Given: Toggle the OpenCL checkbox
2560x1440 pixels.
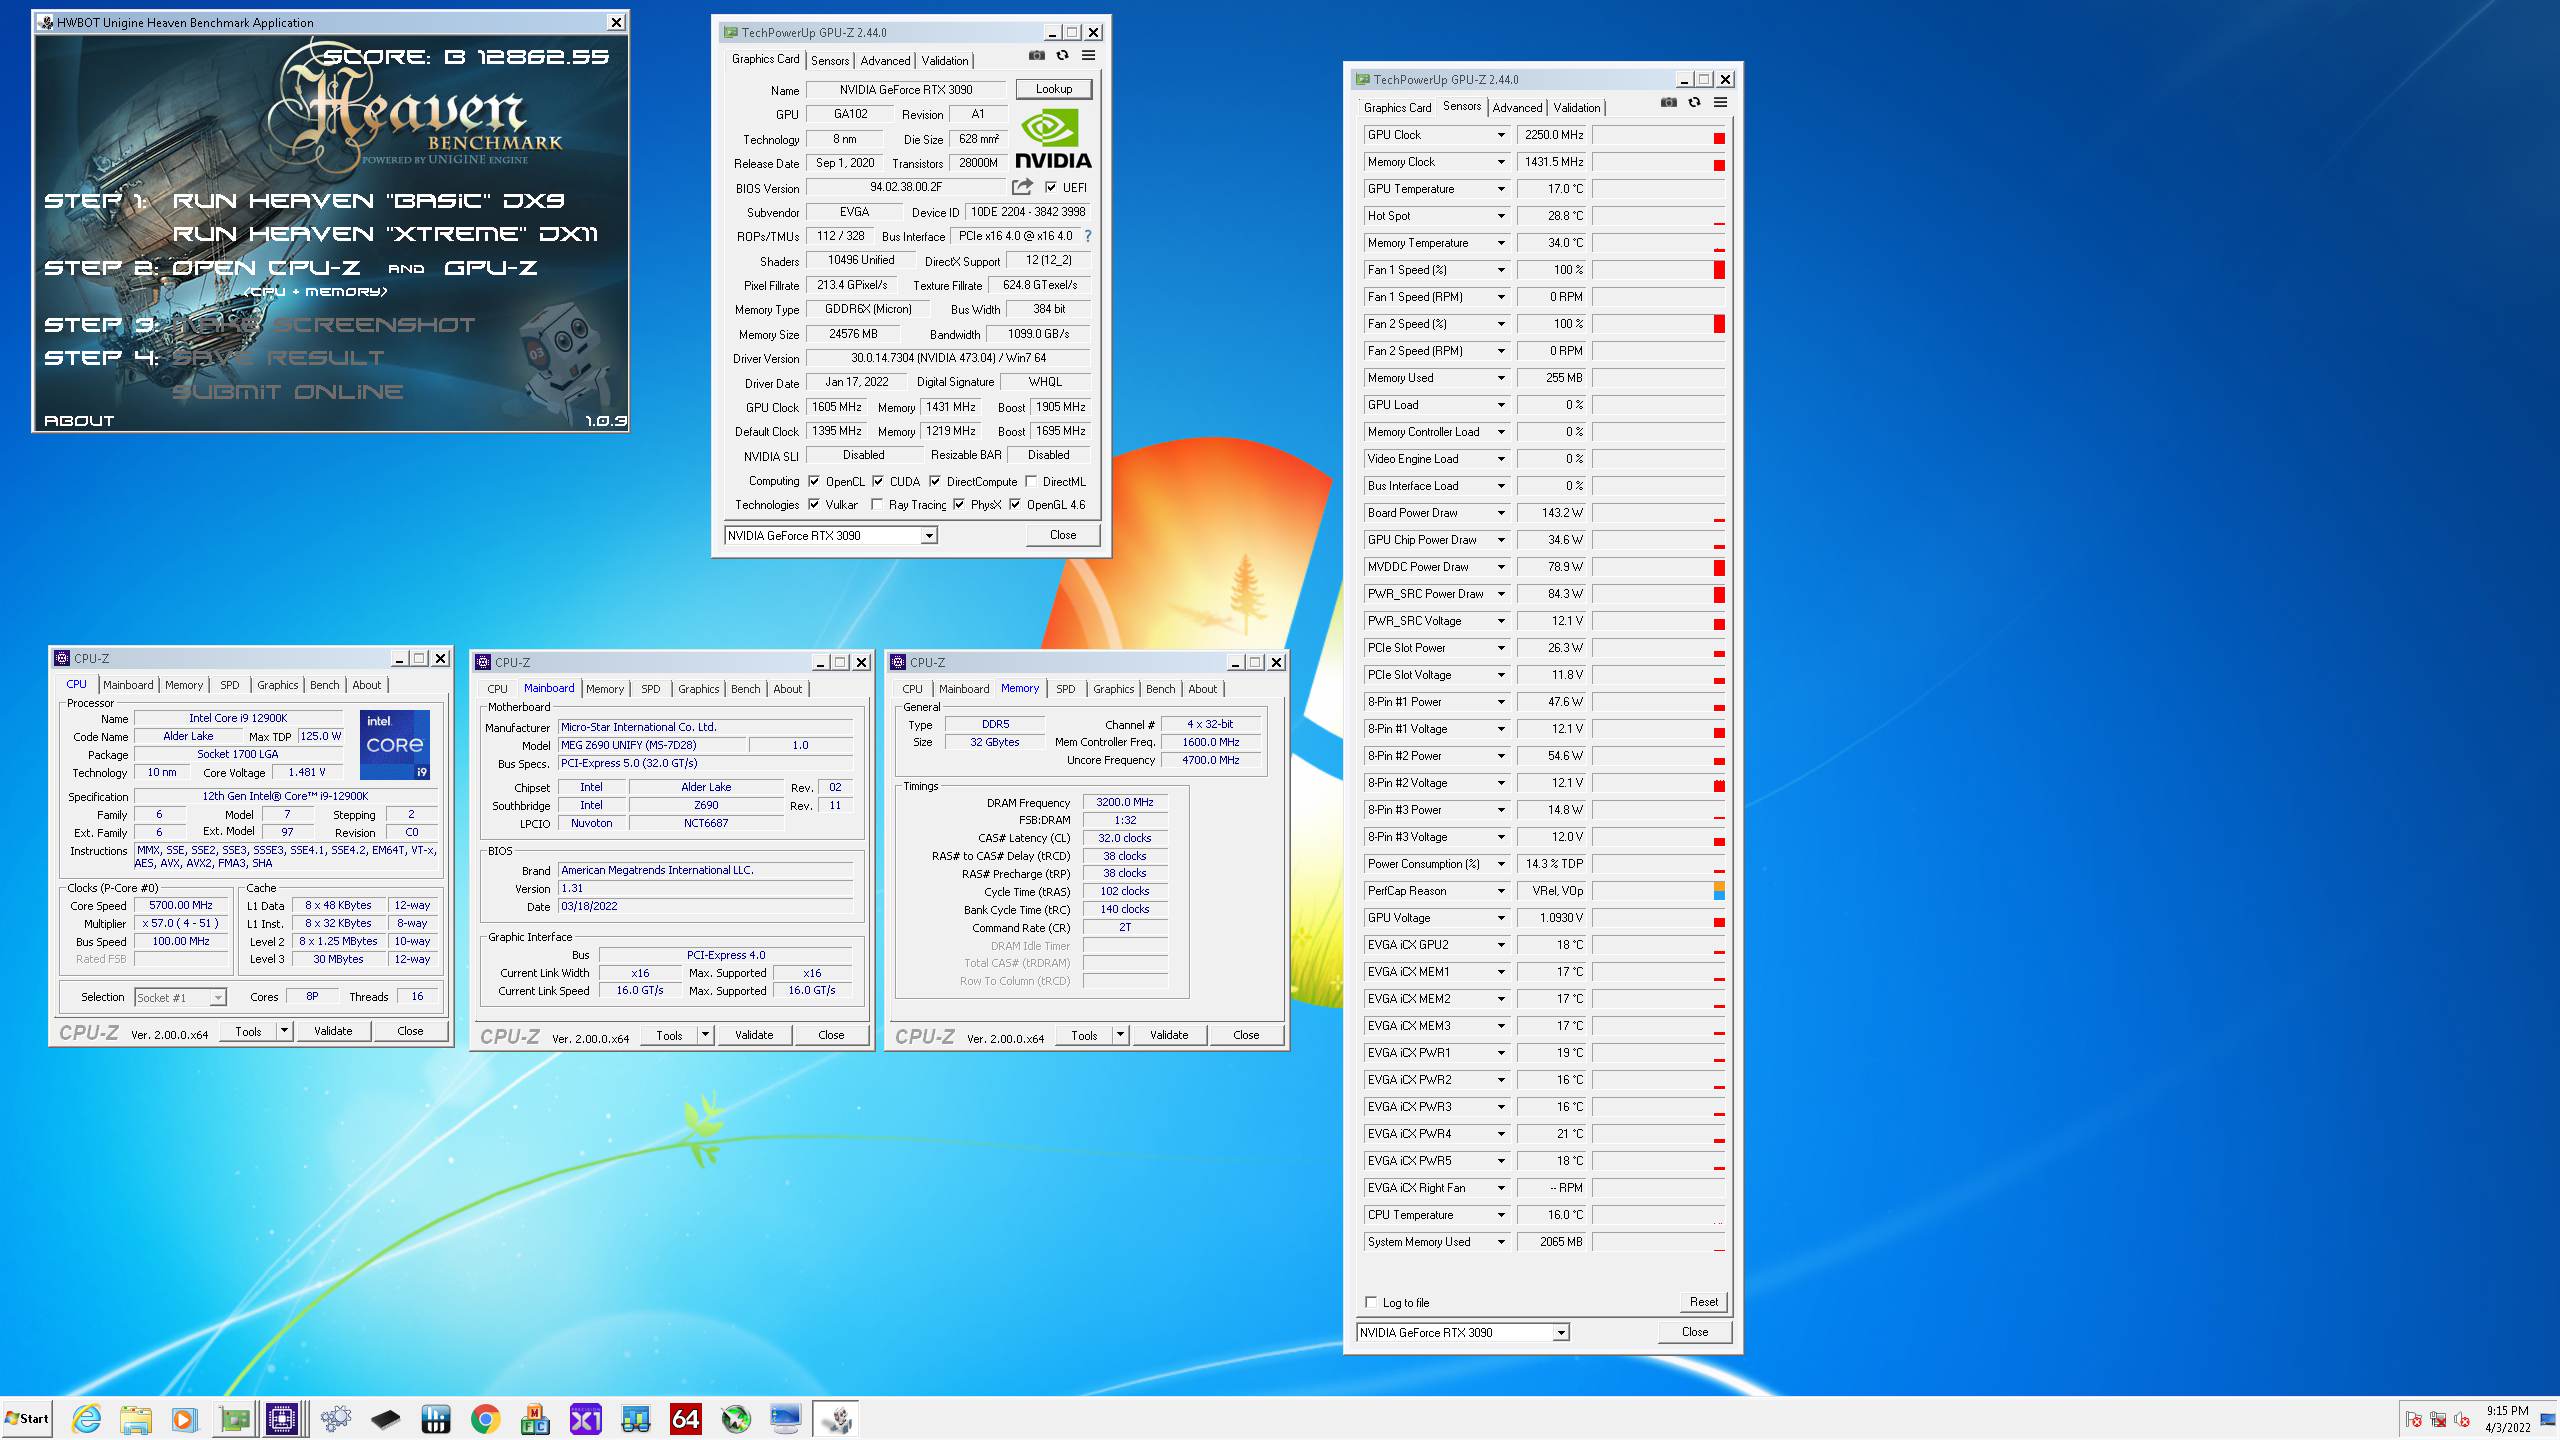Looking at the screenshot, I should (x=814, y=481).
